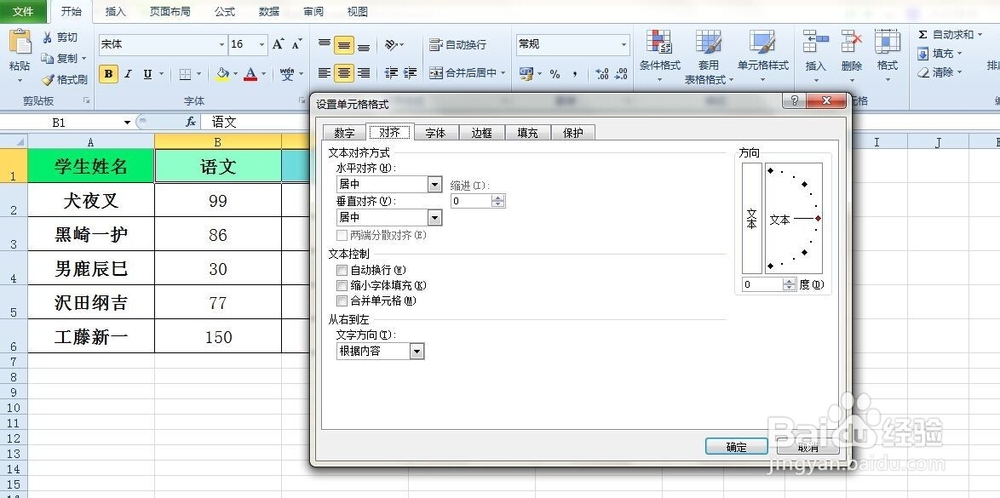Click the decrease decimal places icon
This screenshot has width=1000, height=498.
[x=621, y=74]
